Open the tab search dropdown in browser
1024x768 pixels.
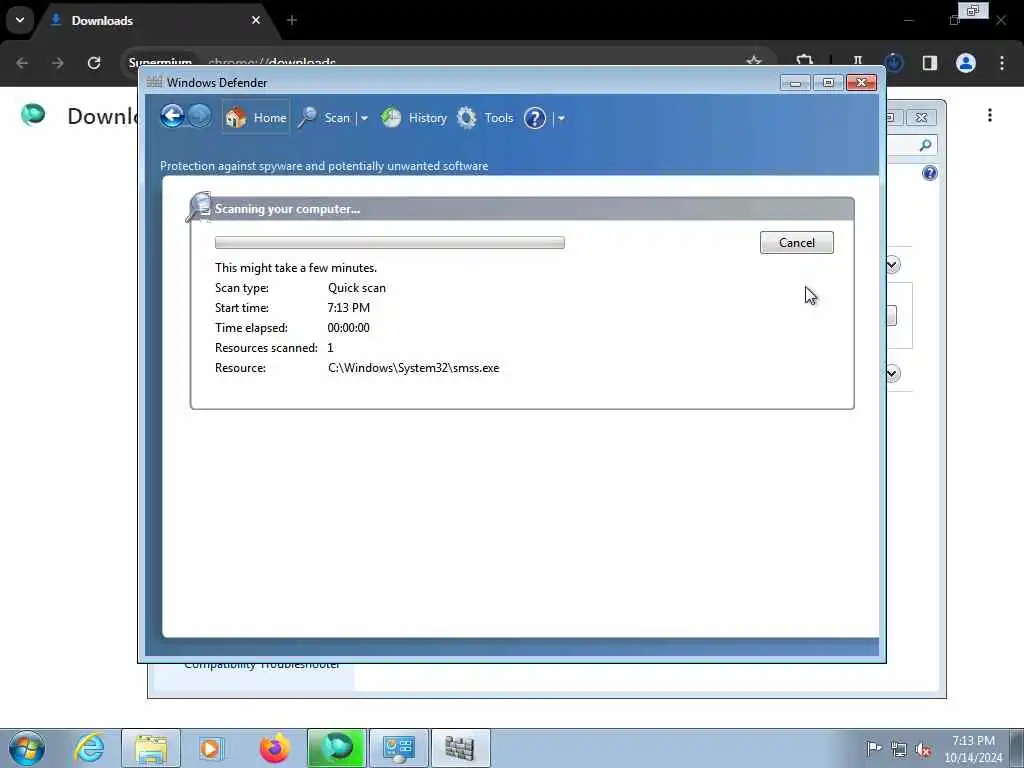[20, 20]
